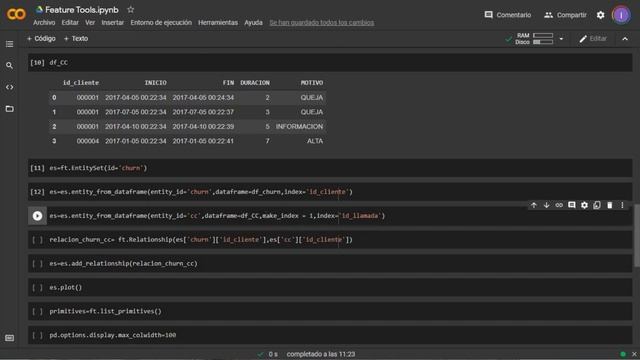Click the 000004 id_cliente cell
This screenshot has height=360, width=640.
tap(88, 141)
